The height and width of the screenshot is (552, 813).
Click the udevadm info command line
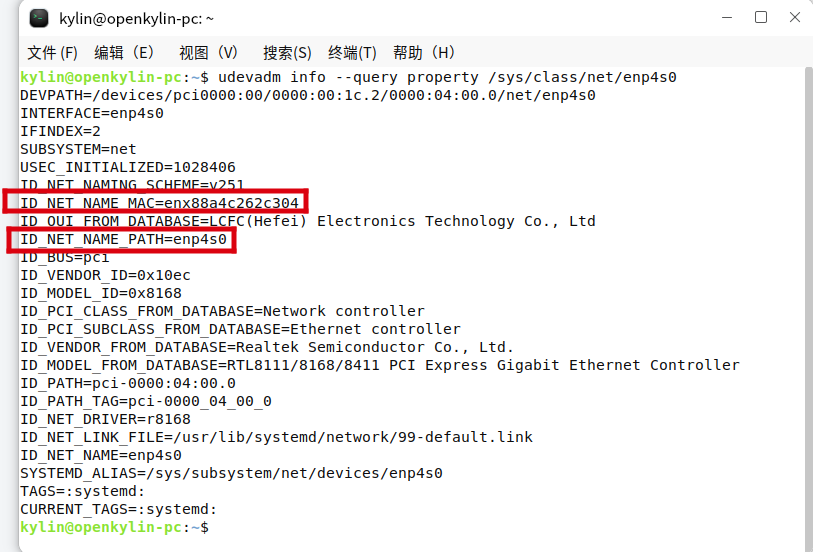(x=348, y=77)
